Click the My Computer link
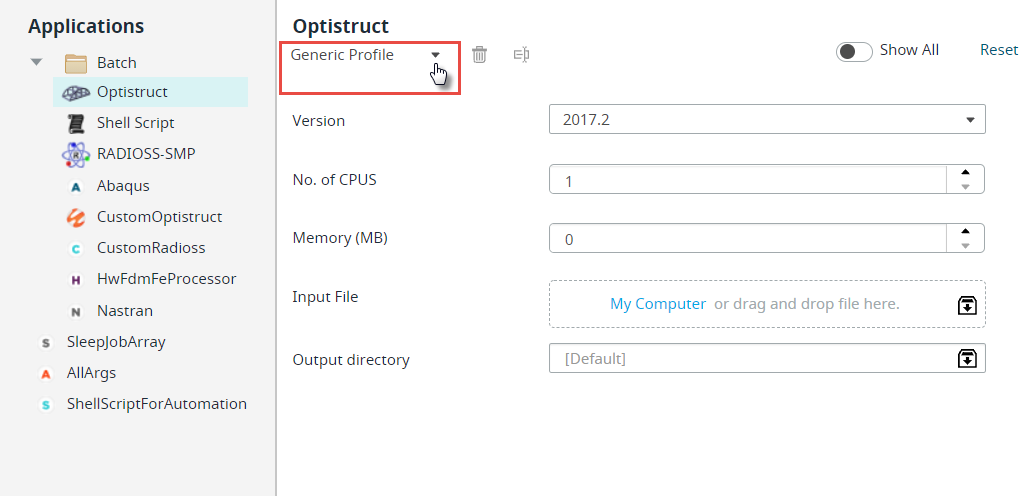The image size is (1035, 496). [658, 304]
